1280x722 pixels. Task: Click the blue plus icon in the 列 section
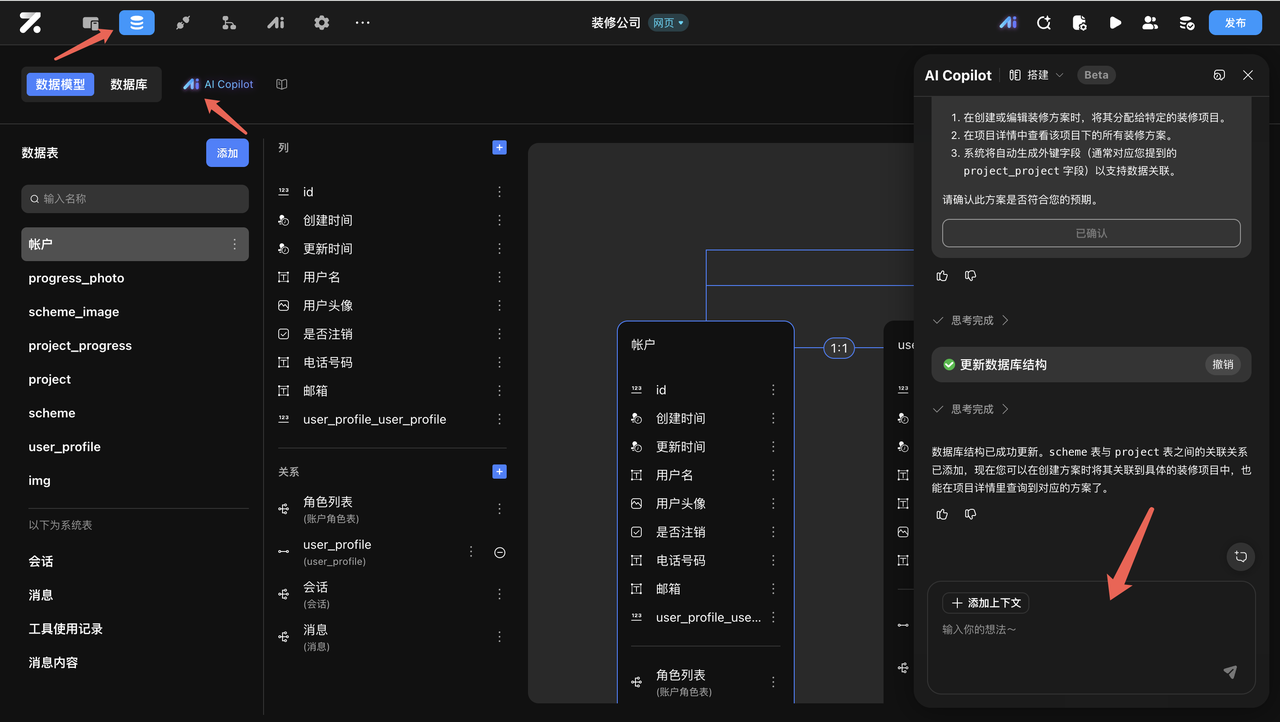click(500, 148)
